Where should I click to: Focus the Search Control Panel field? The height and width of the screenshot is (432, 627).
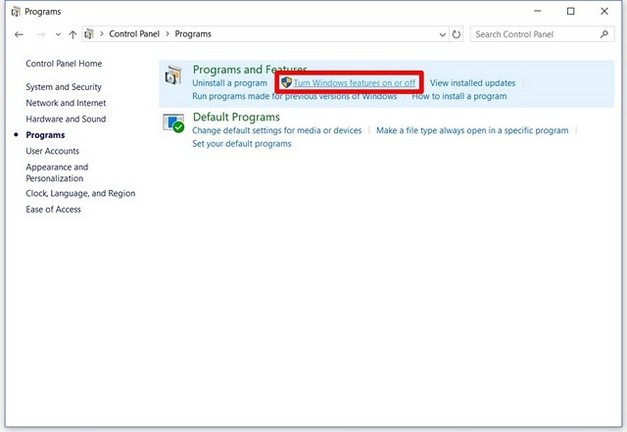(x=542, y=34)
